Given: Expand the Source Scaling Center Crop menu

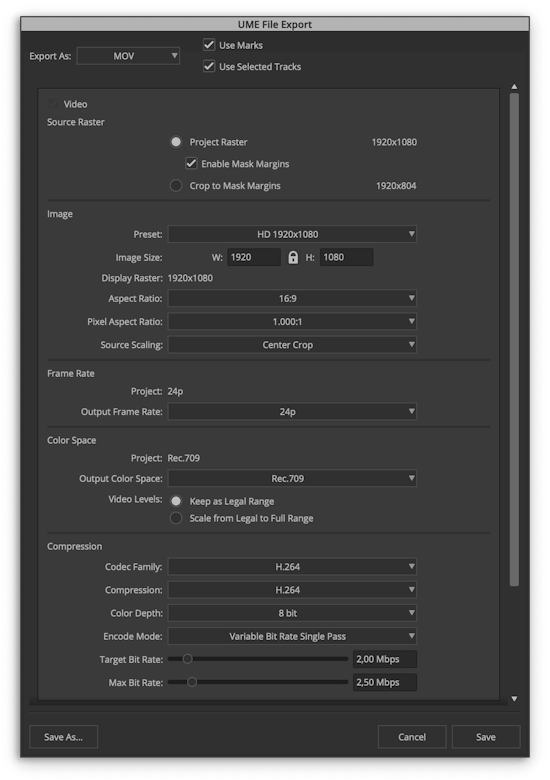Looking at the screenshot, I should 292,344.
